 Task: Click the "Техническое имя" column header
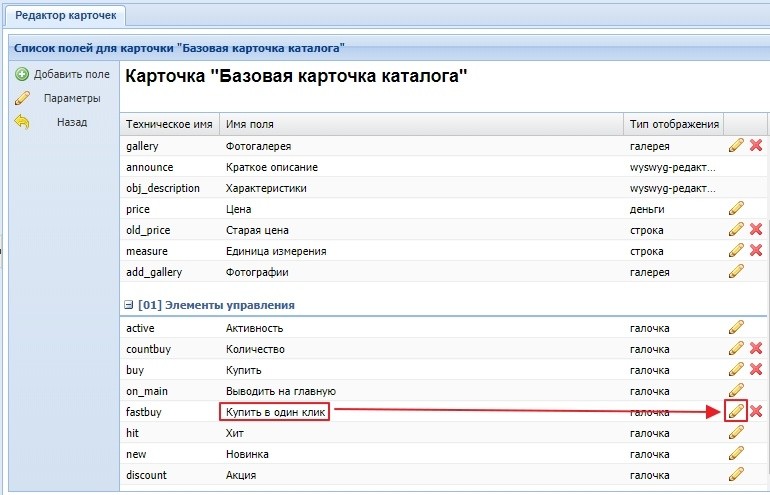pos(168,124)
